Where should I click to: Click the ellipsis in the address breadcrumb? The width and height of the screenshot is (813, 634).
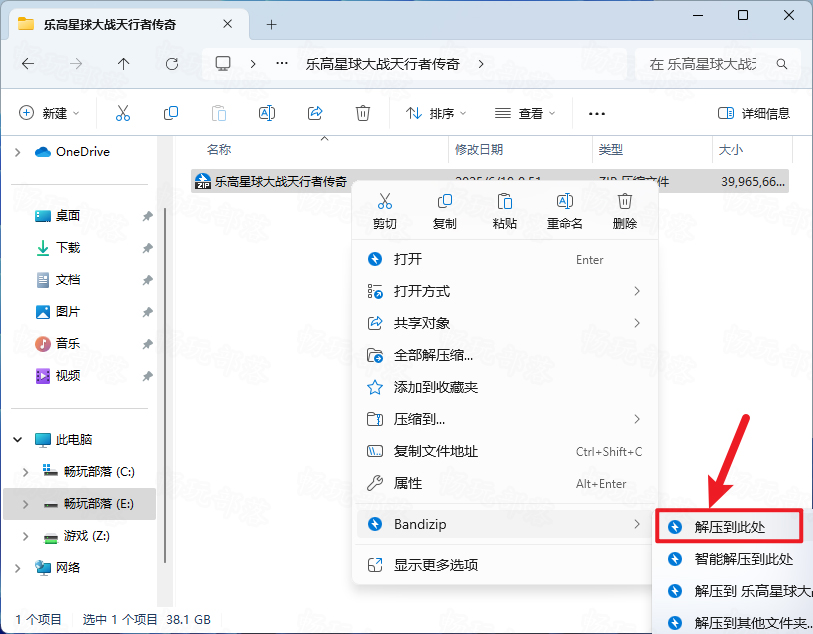click(x=282, y=63)
